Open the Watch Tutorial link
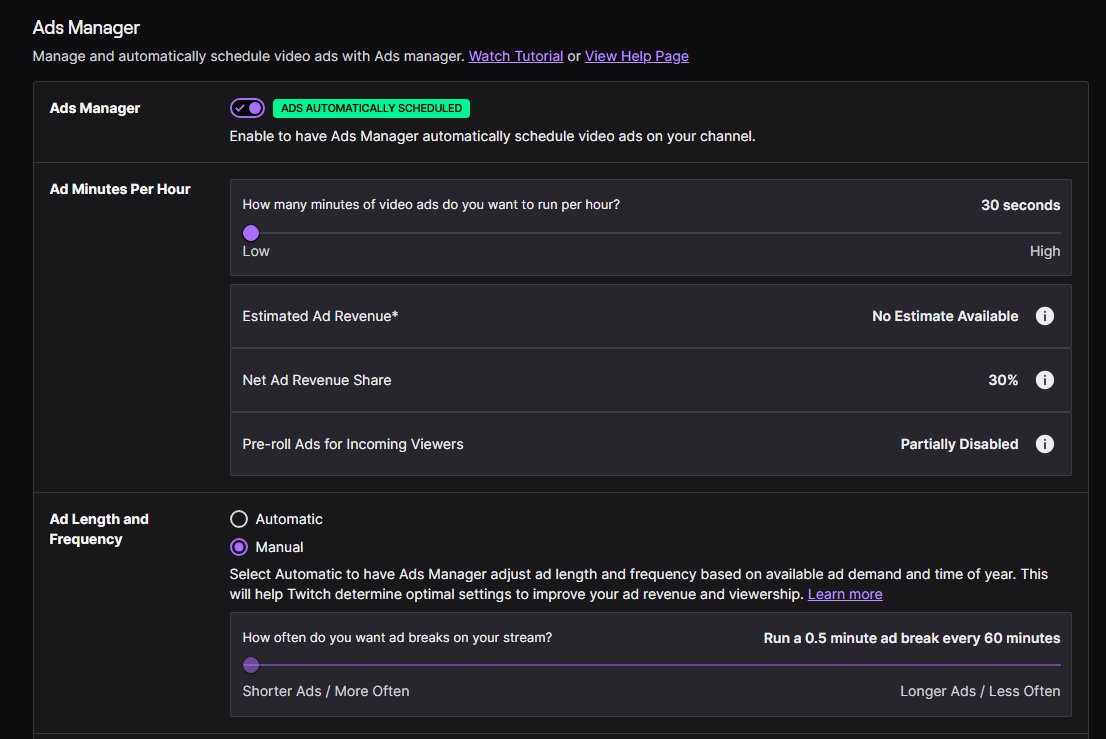1106x739 pixels. [x=516, y=56]
